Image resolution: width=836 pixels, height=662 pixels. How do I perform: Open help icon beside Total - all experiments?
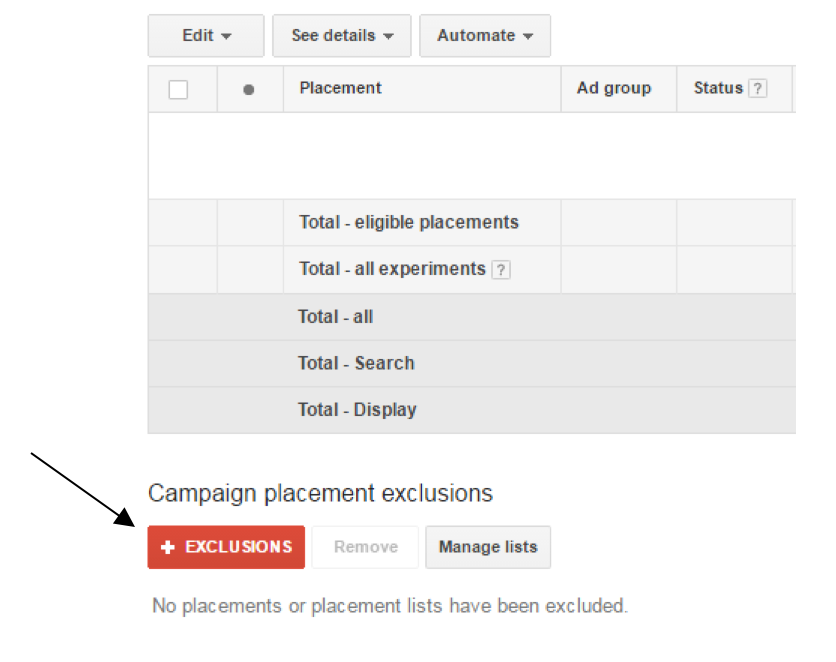tap(501, 270)
